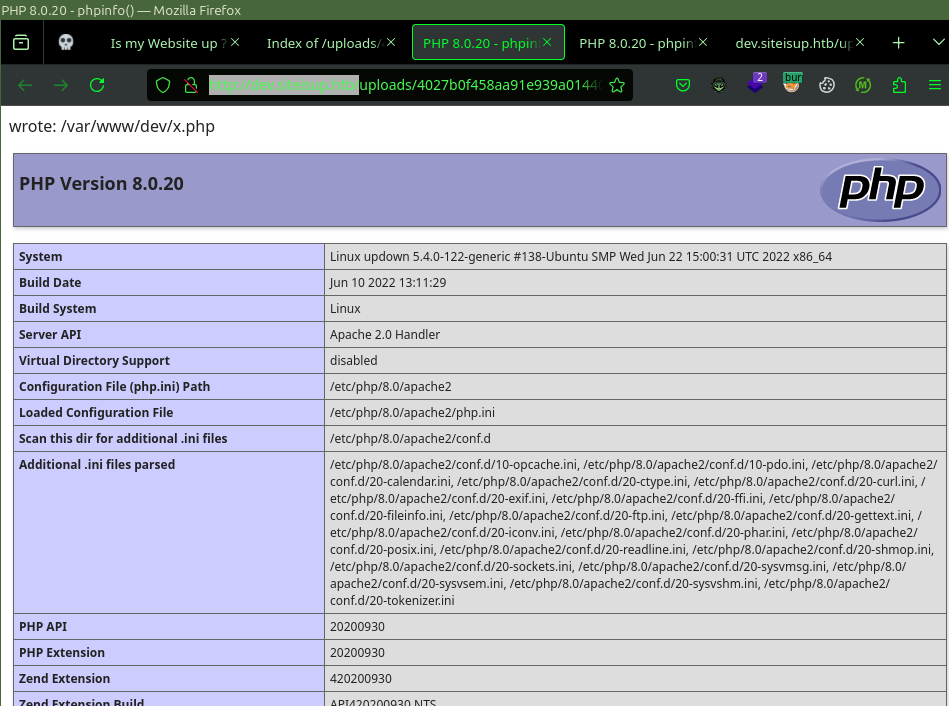The height and width of the screenshot is (706, 949).
Task: Click the 'System' row label
Action: coord(41,257)
